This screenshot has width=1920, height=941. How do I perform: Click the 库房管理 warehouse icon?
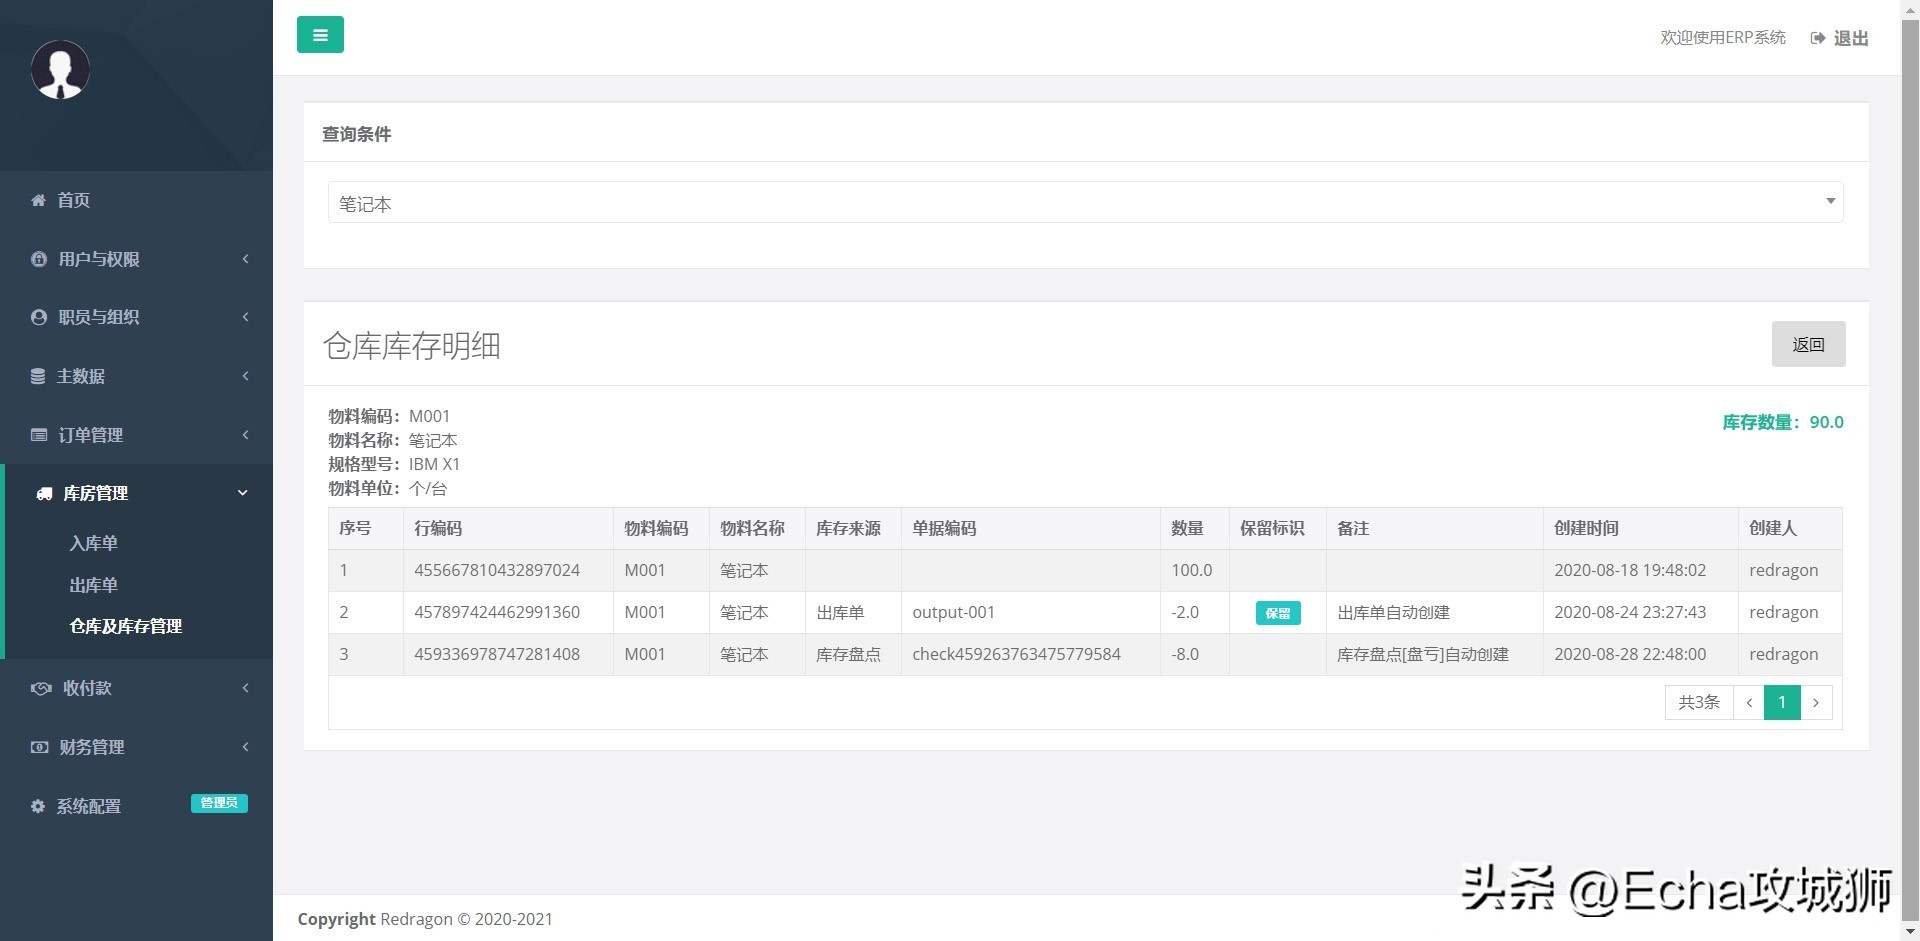(x=42, y=493)
